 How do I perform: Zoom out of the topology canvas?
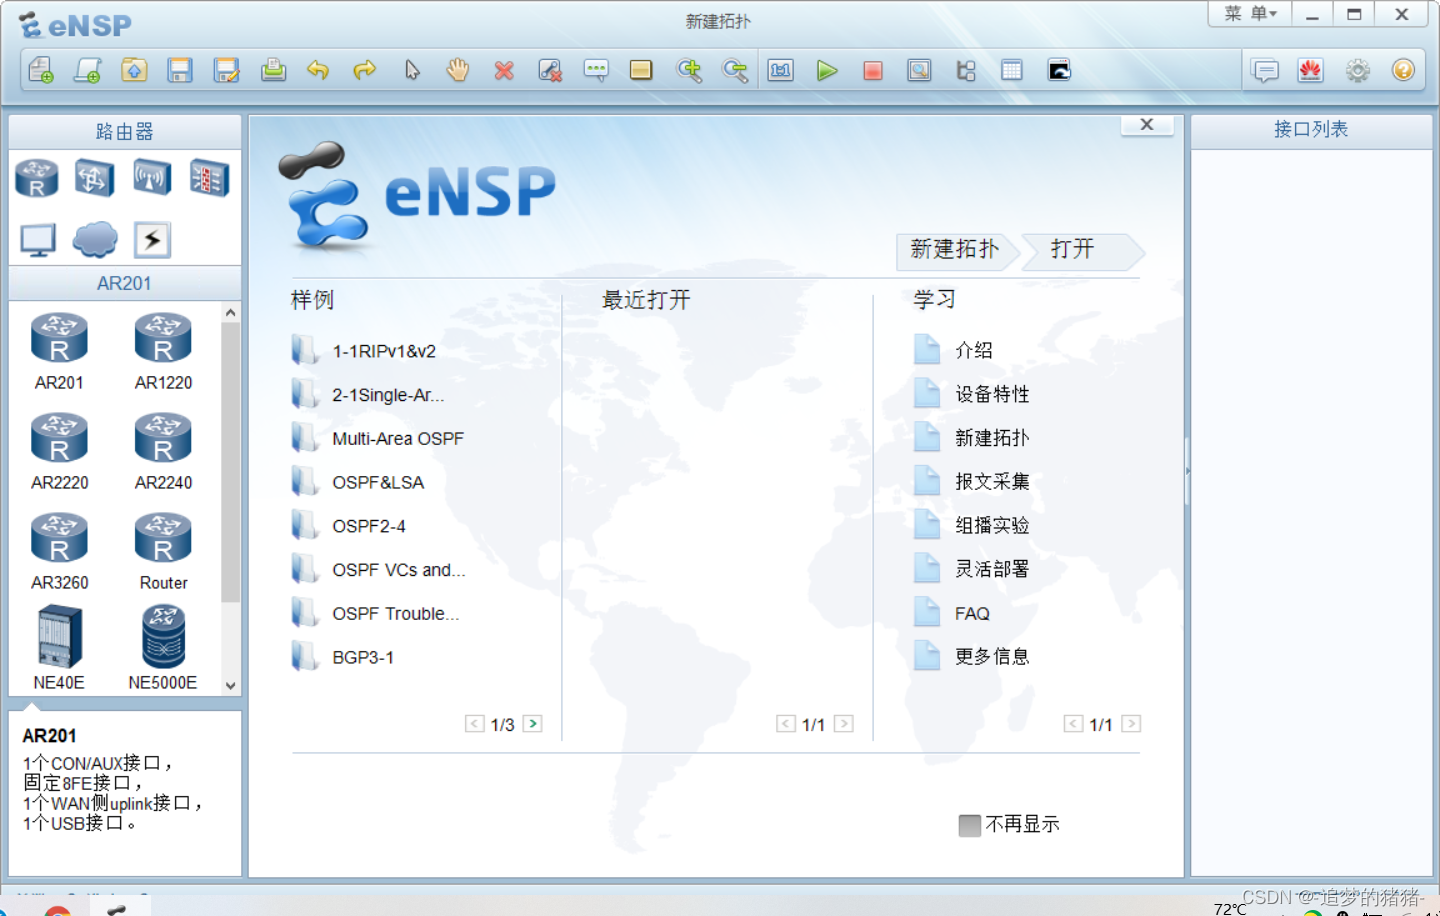(x=735, y=70)
